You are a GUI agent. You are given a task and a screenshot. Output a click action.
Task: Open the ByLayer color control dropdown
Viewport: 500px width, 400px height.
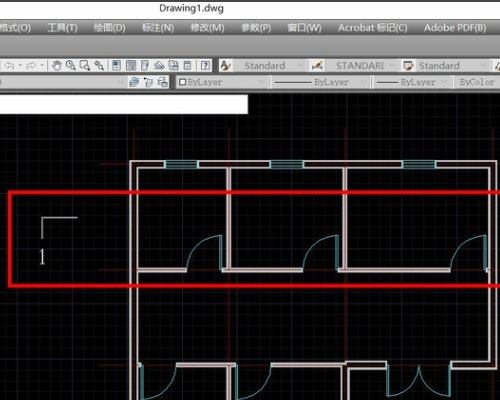[222, 82]
